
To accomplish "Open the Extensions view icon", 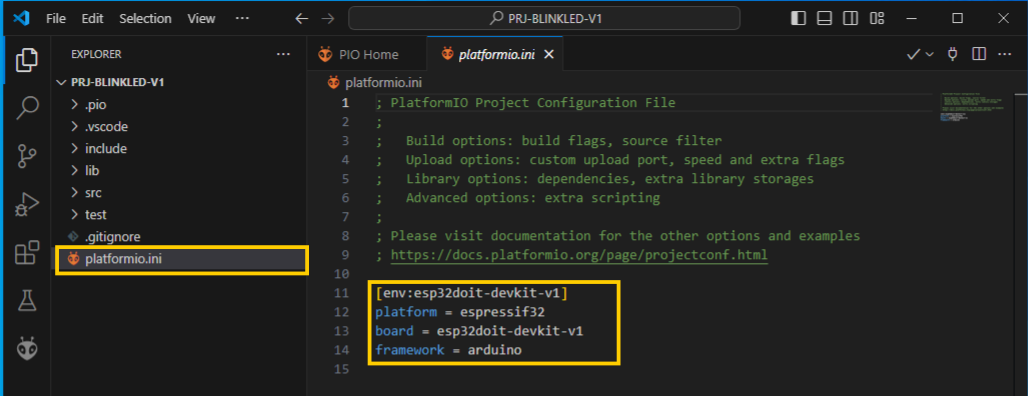I will tap(27, 252).
